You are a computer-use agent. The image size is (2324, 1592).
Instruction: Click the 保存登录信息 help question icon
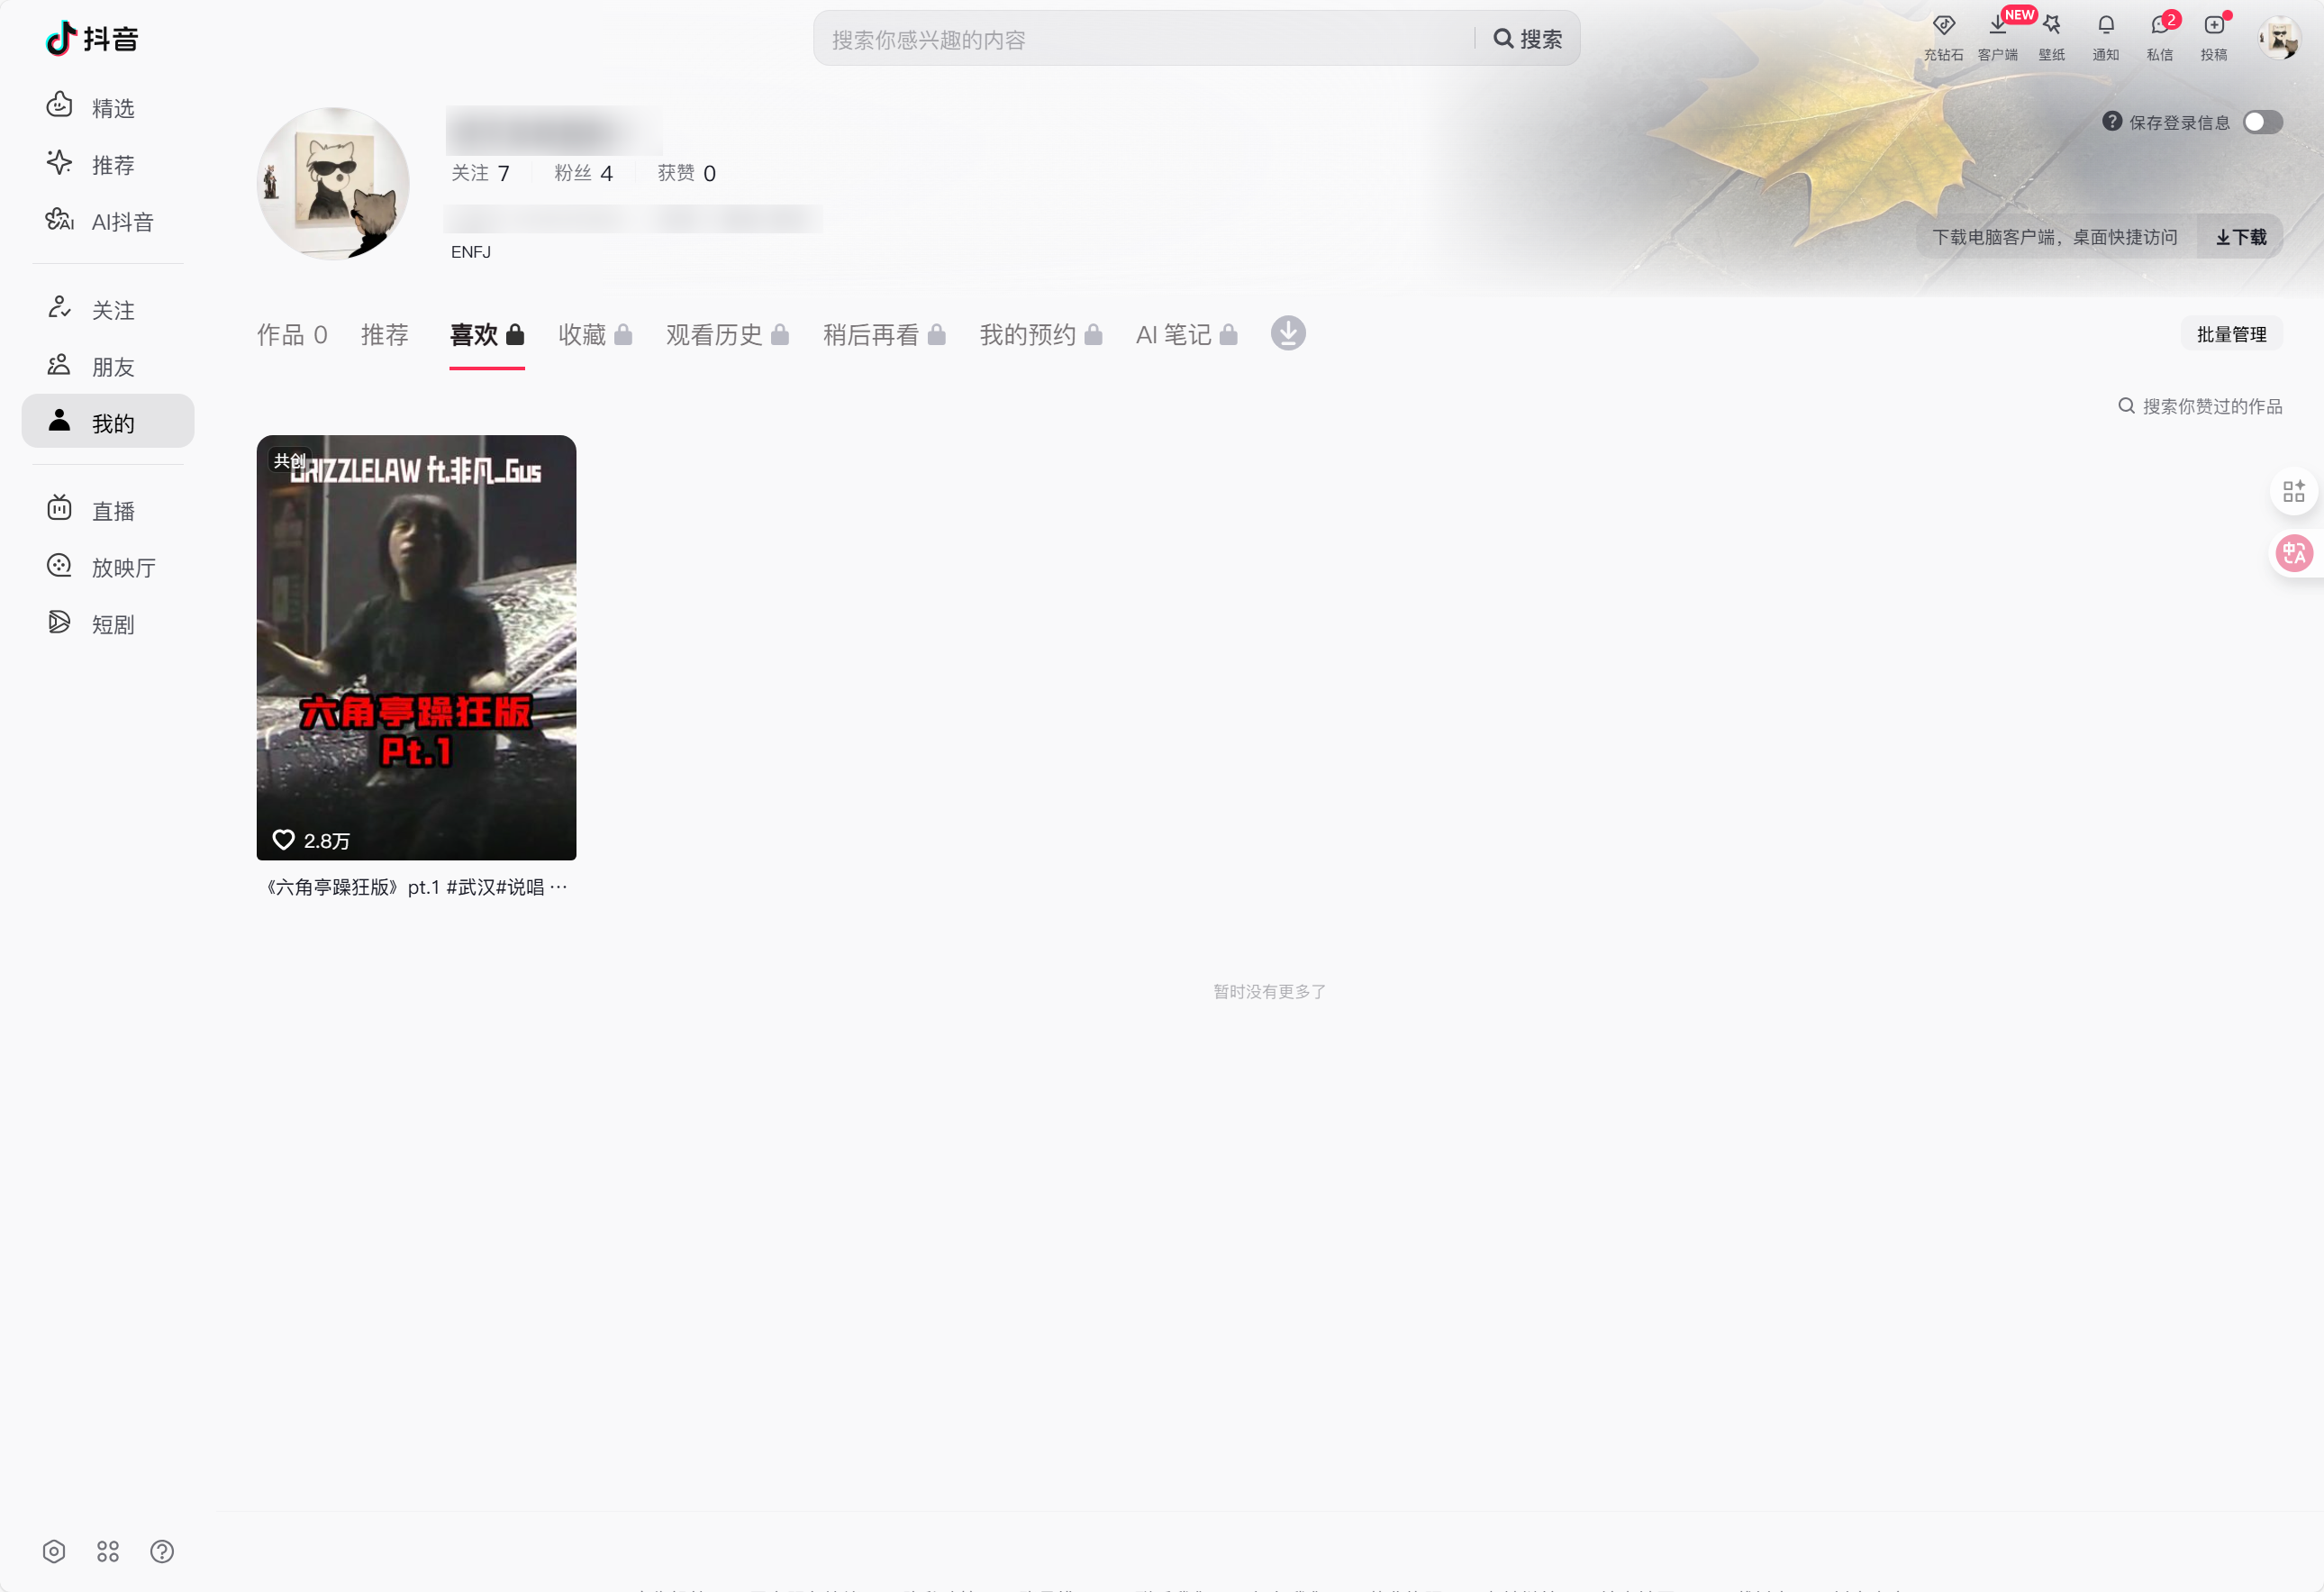pos(2111,121)
